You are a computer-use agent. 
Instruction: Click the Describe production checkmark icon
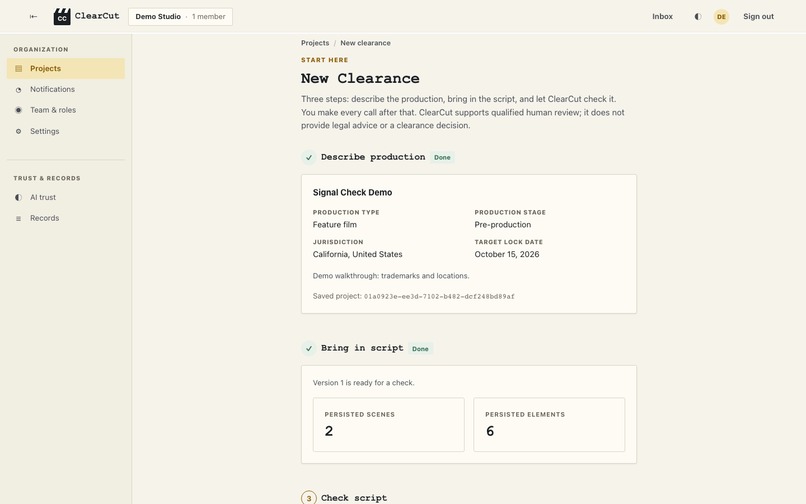308,157
